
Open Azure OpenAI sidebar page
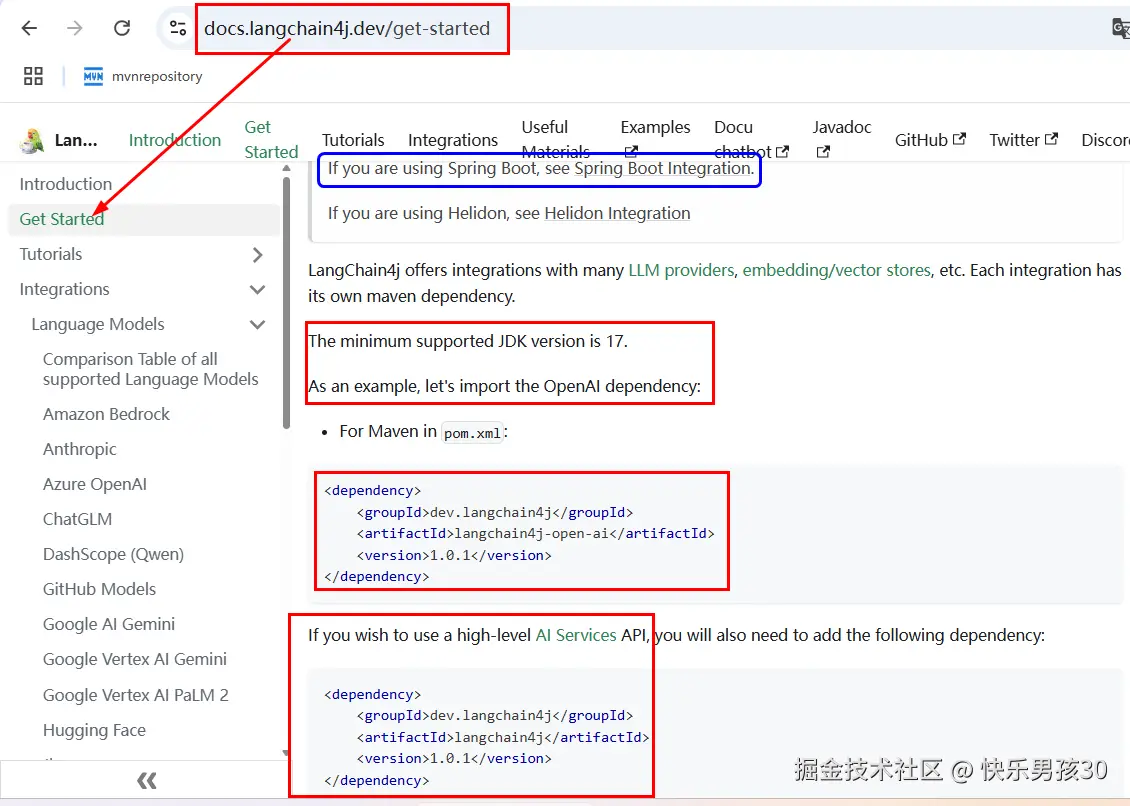pos(94,484)
